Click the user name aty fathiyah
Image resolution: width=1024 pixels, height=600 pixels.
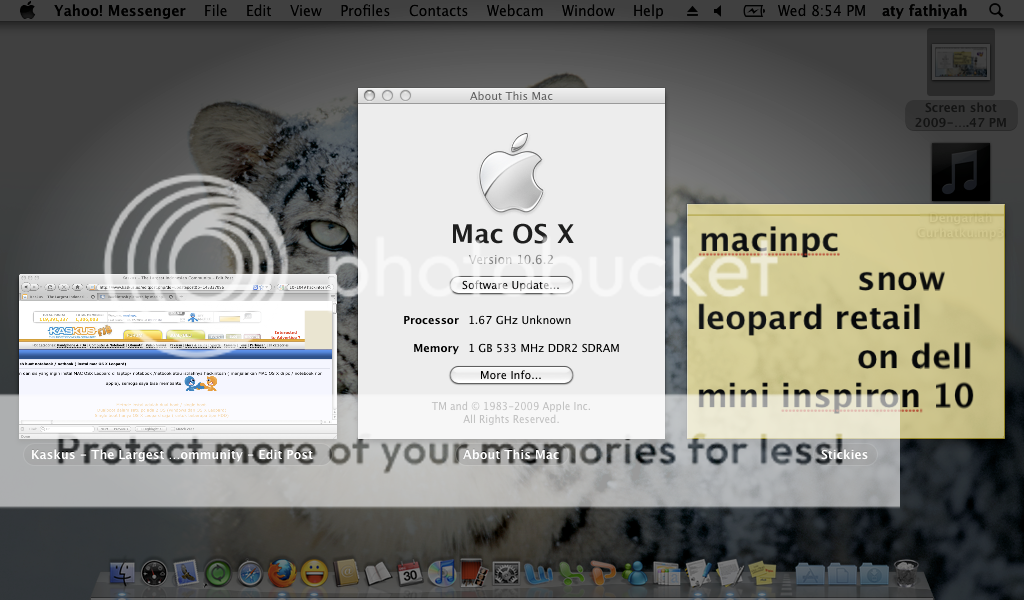coord(924,11)
